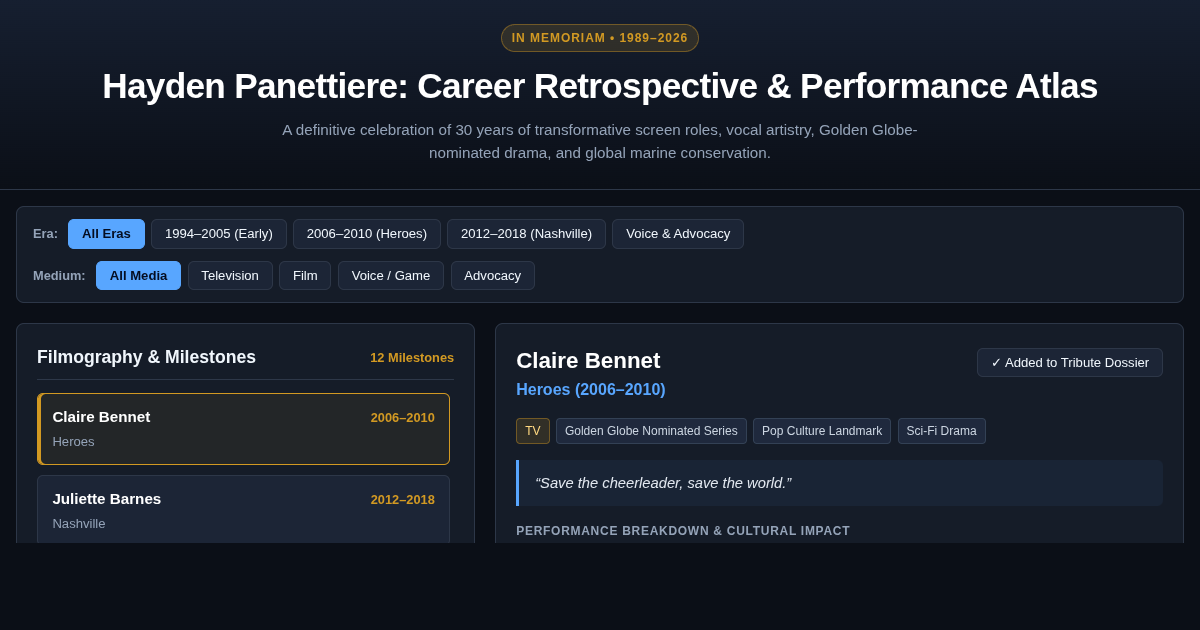Click the Golden Globe Nominated Series tag
Screen dimensions: 1200x630
click(651, 431)
